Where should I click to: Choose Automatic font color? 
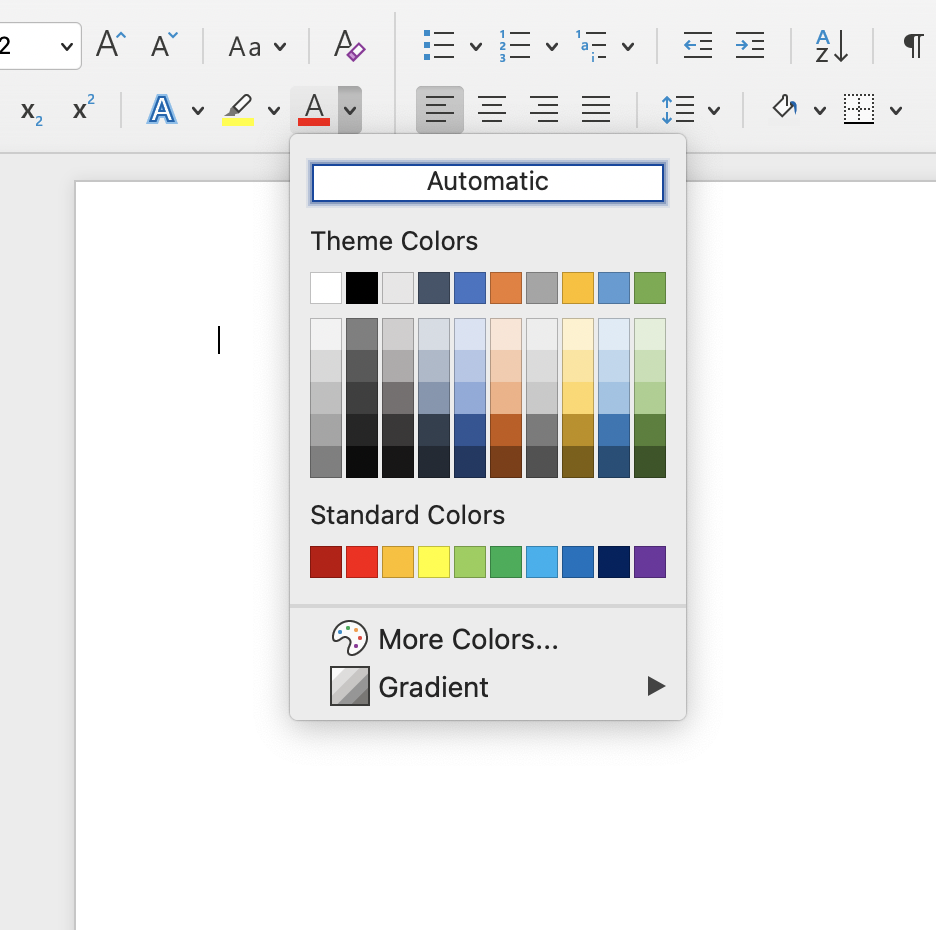tap(488, 182)
